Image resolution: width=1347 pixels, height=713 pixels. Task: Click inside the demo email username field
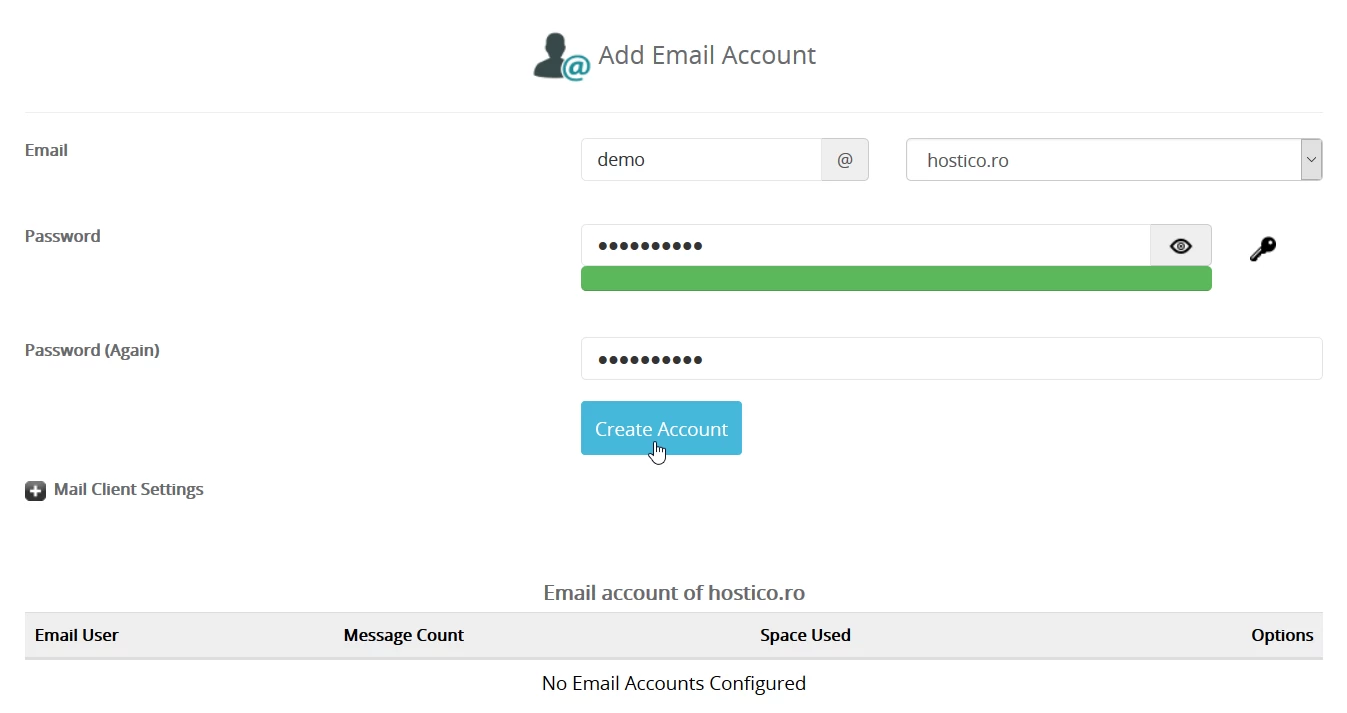coord(700,159)
